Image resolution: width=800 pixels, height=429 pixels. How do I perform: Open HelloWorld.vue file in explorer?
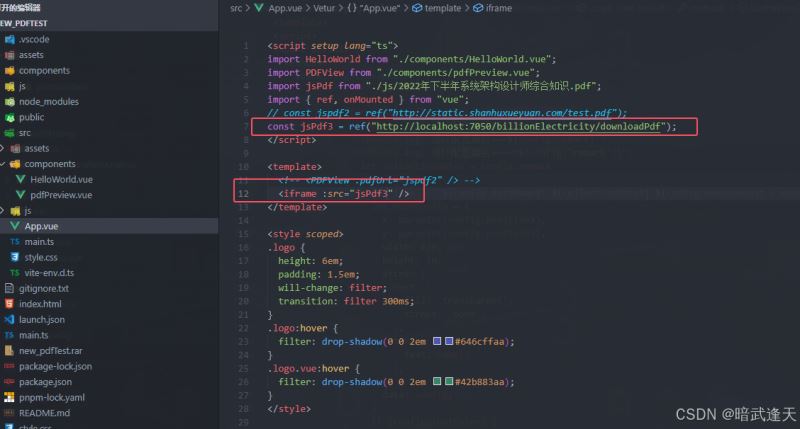pyautogui.click(x=61, y=180)
